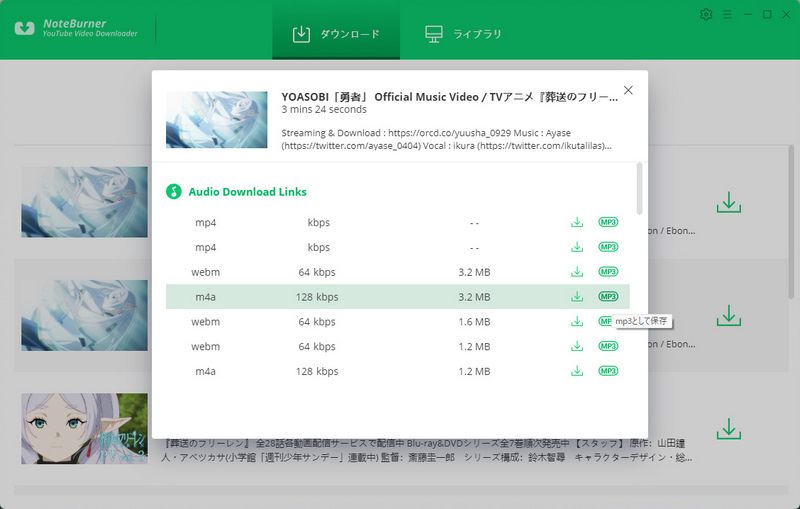Open the settings gear in title bar
800x509 pixels.
[706, 14]
